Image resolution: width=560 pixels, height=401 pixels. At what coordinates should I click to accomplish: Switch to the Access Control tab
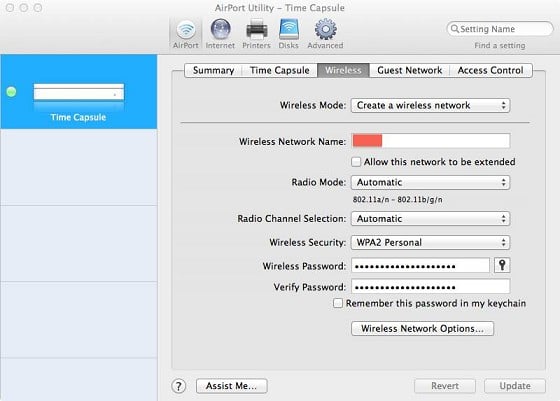(x=491, y=70)
